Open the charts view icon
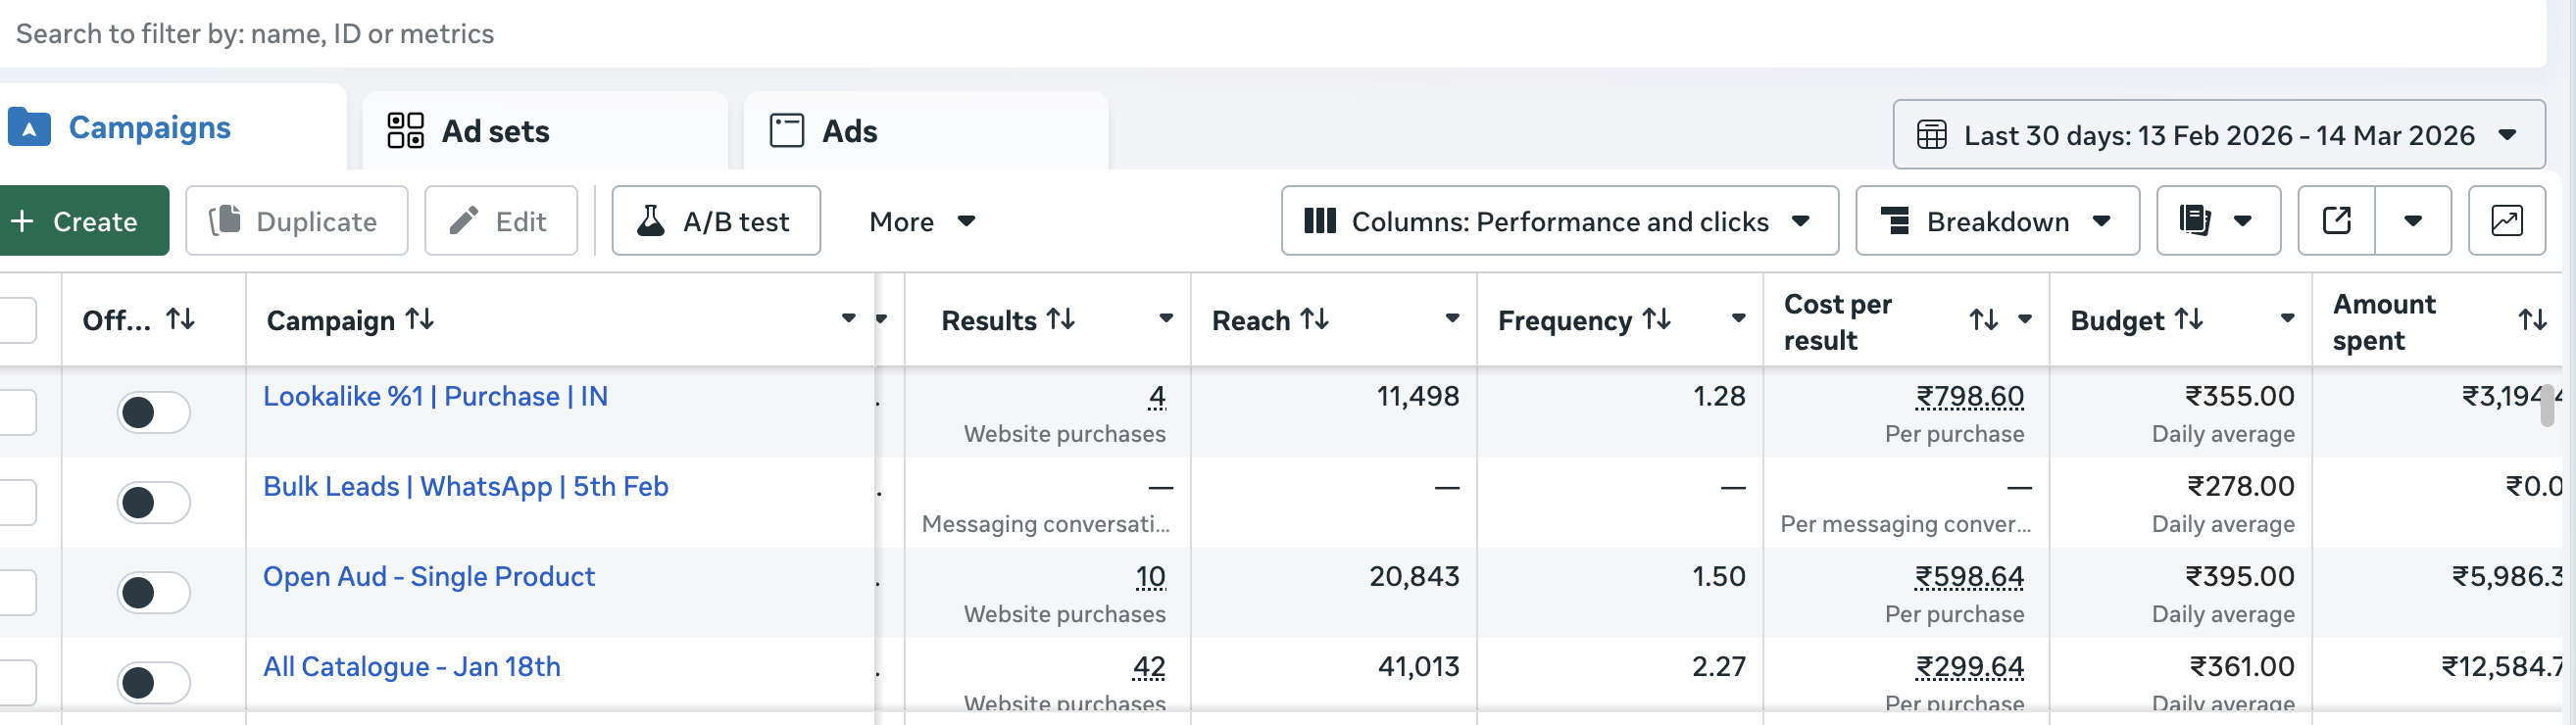Screen dimensions: 2576x725 (x=2506, y=220)
